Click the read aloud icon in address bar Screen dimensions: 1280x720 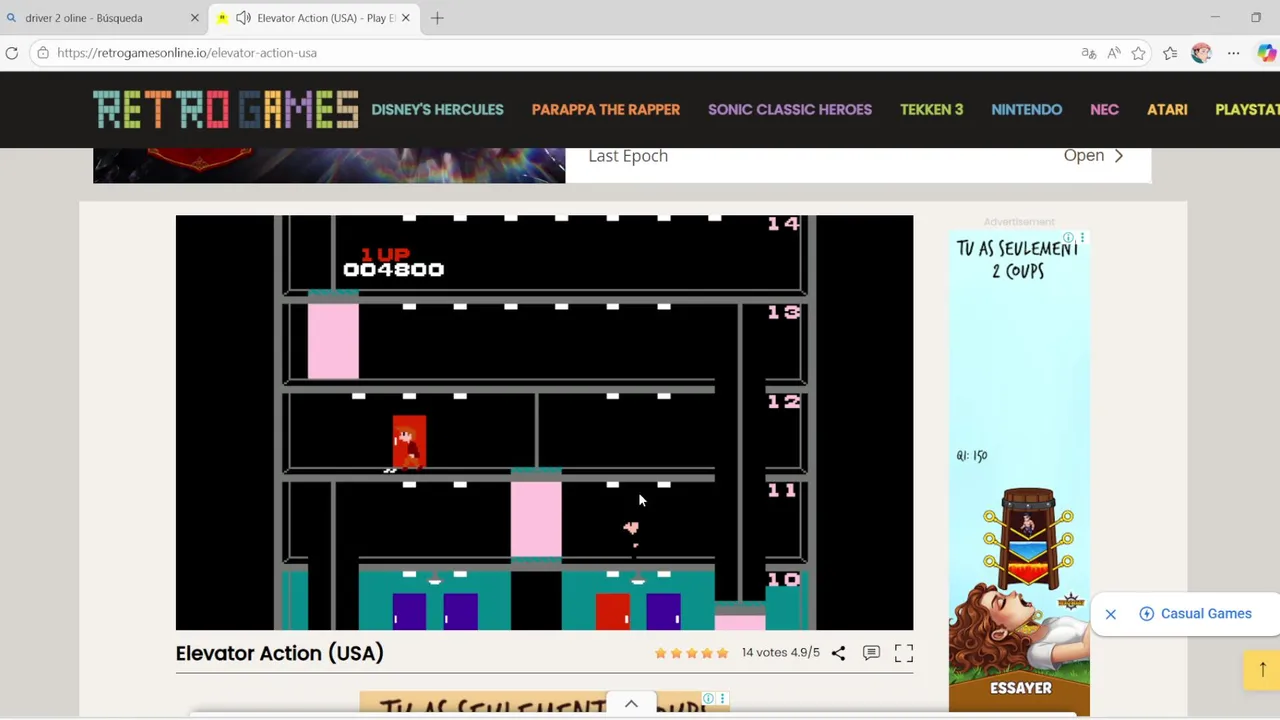point(1113,53)
